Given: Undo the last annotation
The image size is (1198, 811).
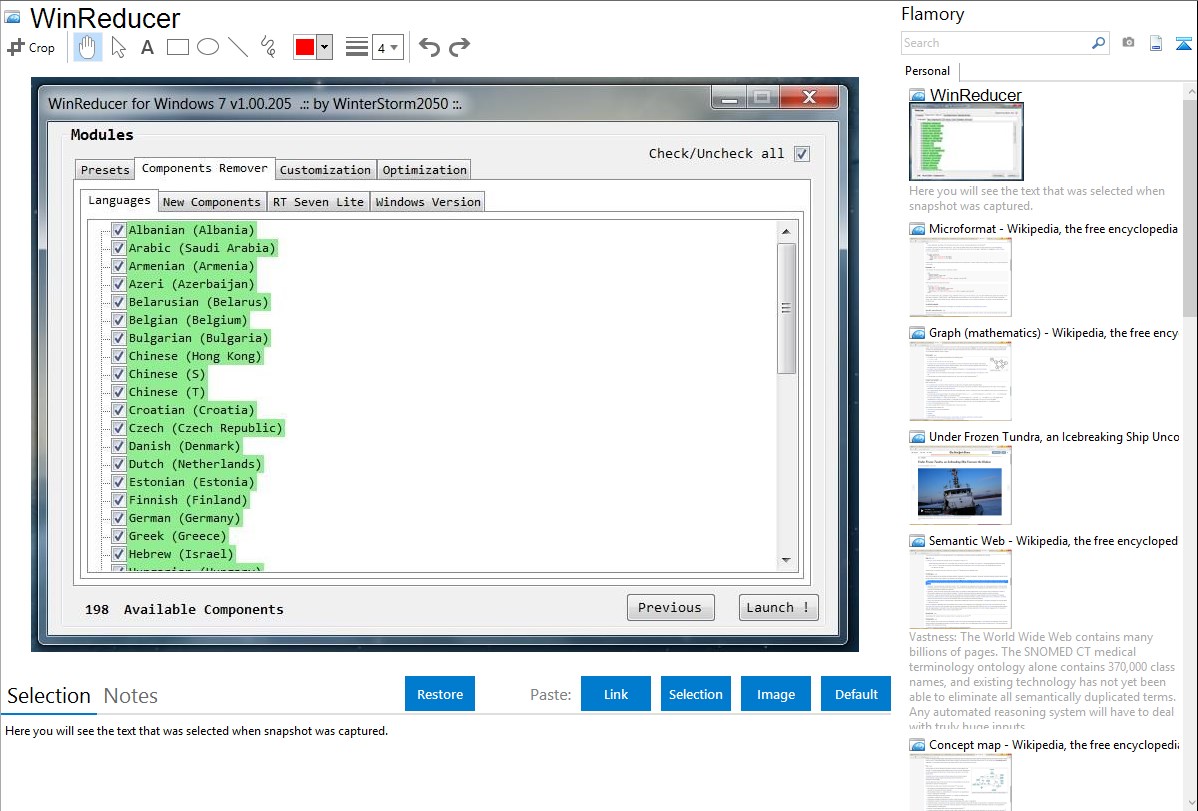Looking at the screenshot, I should click(429, 47).
